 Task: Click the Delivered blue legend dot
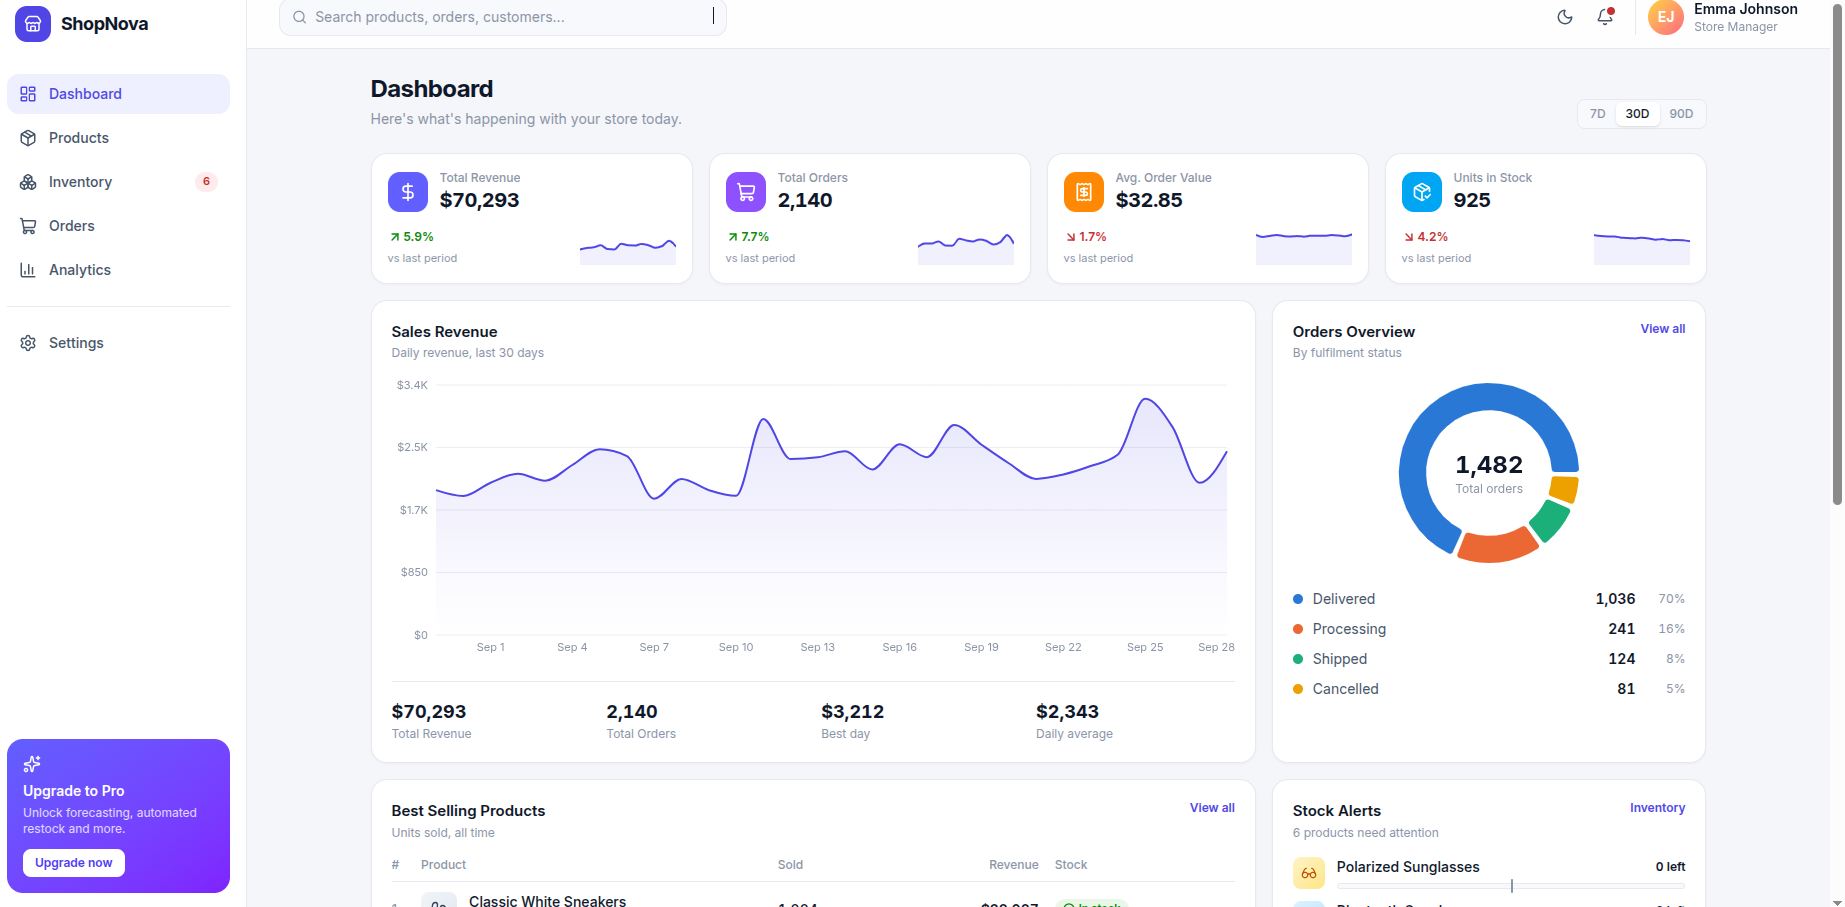[1298, 599]
